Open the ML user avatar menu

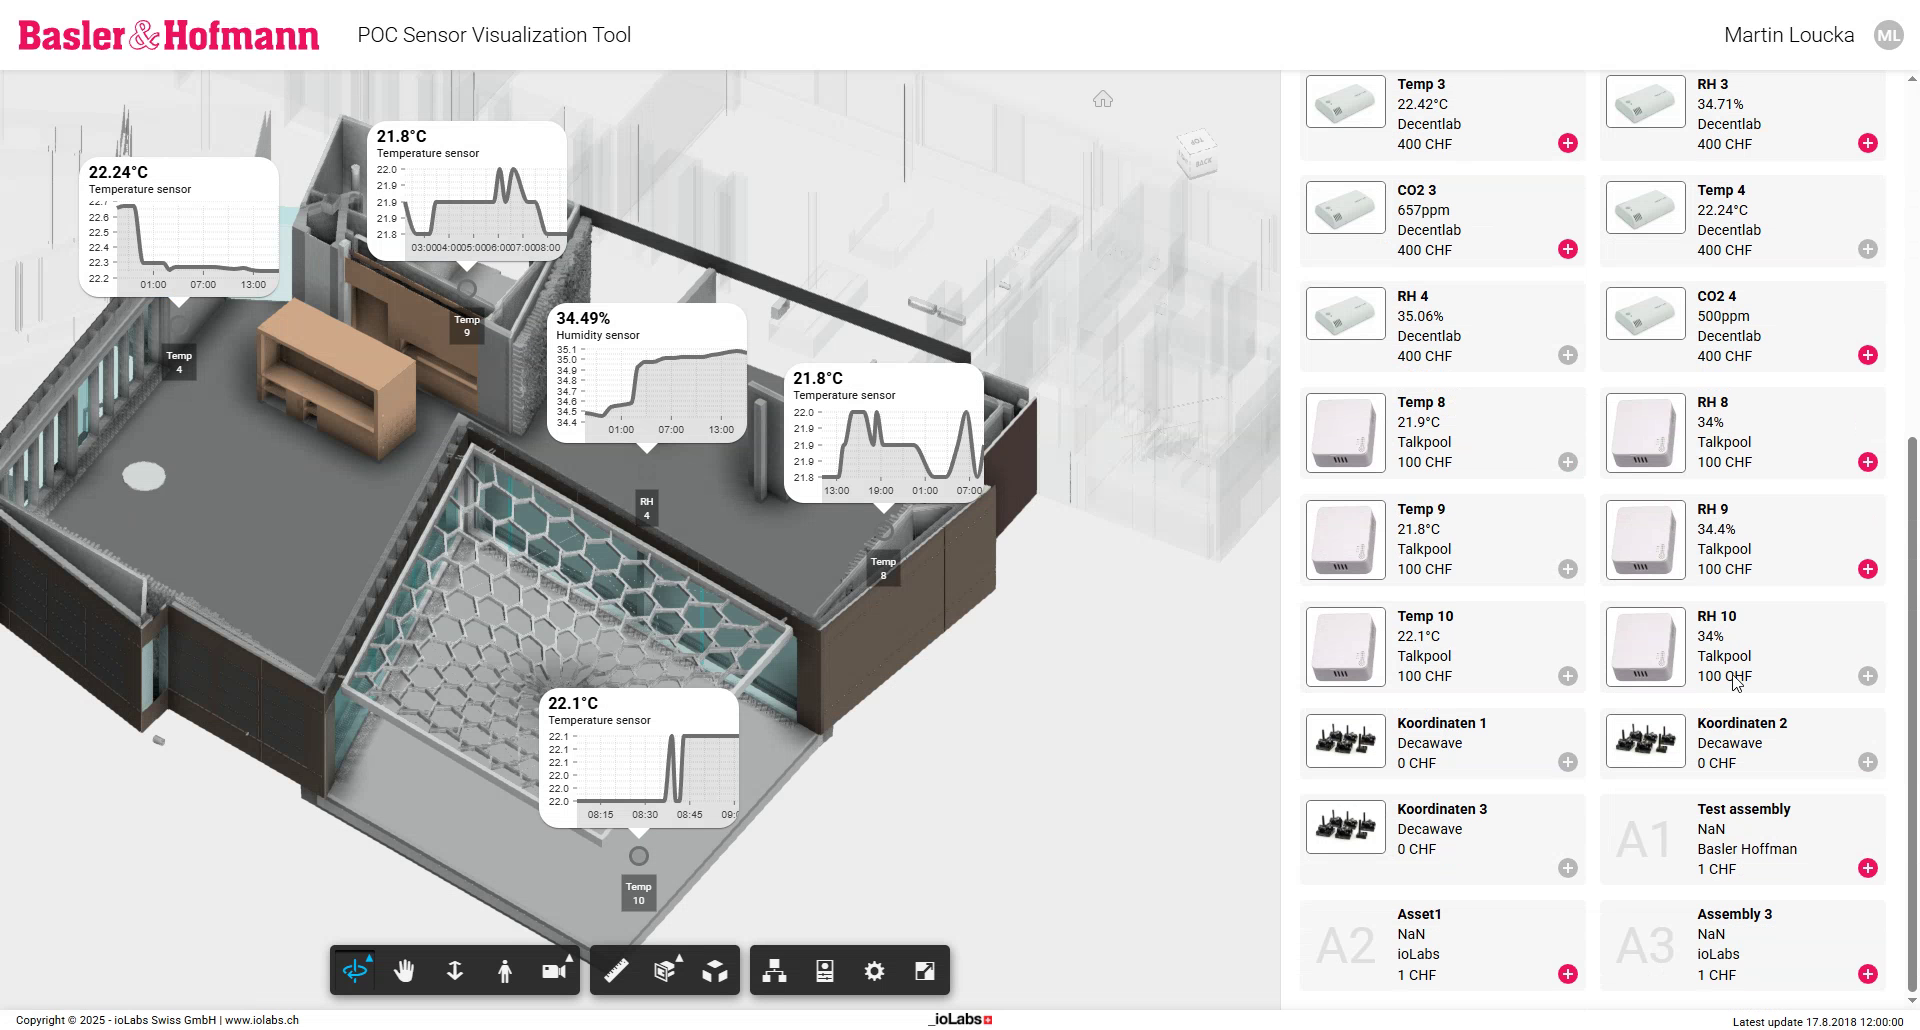(1888, 36)
